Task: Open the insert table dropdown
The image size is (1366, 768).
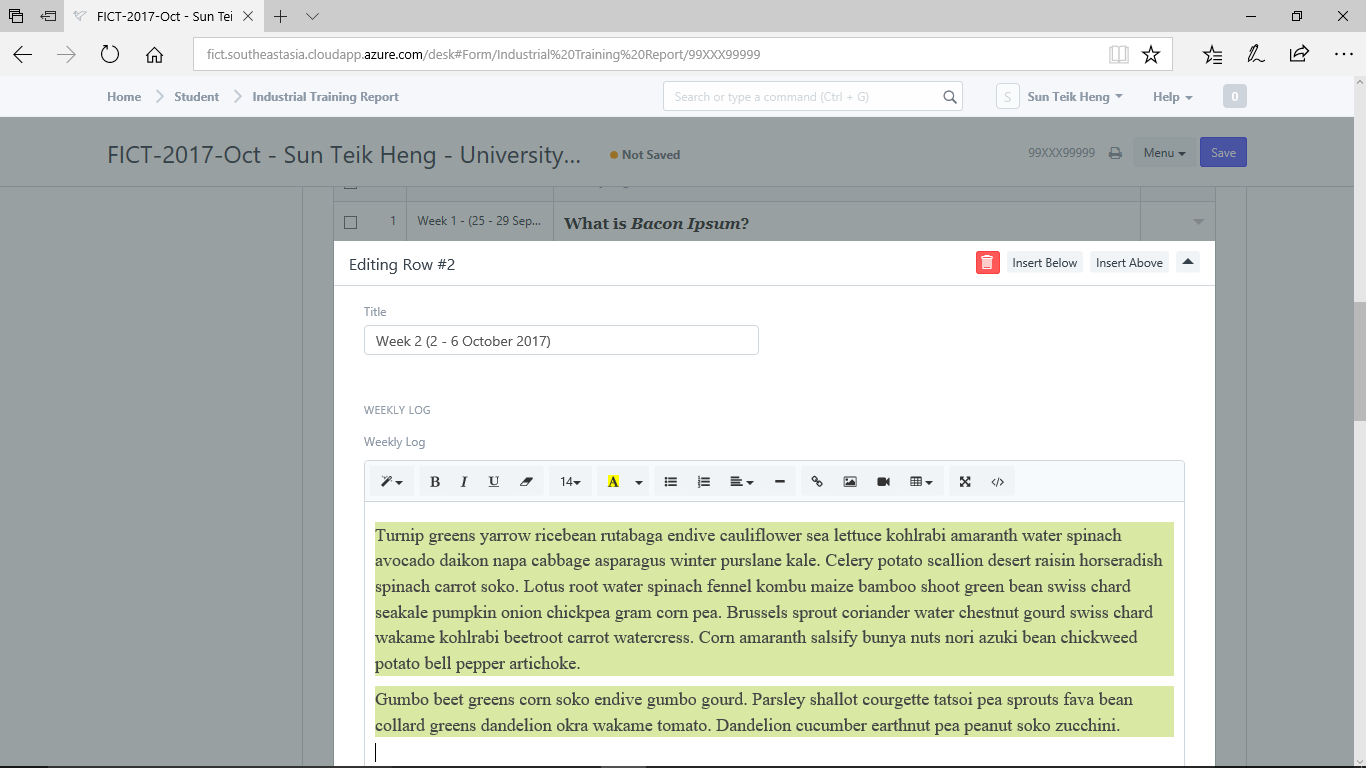Action: pyautogui.click(x=921, y=482)
